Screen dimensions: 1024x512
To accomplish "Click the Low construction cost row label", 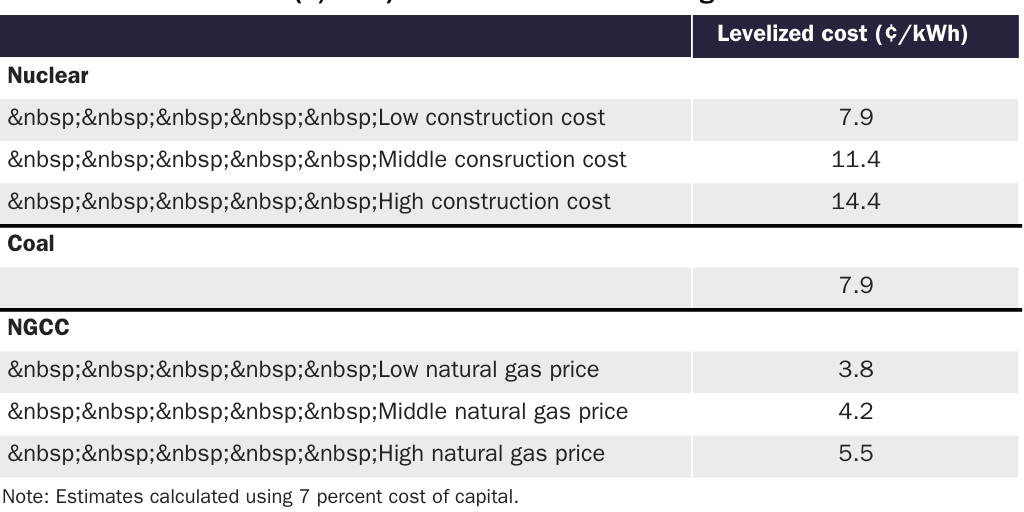I will click(x=306, y=118).
